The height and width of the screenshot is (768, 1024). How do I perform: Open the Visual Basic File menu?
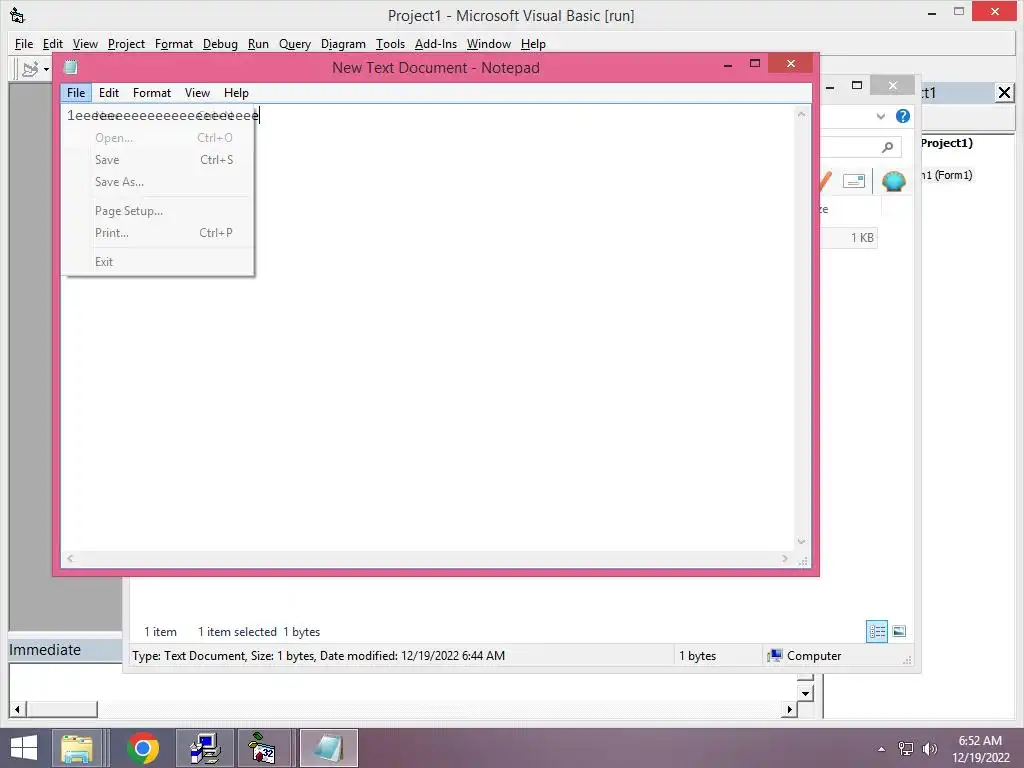coord(24,44)
